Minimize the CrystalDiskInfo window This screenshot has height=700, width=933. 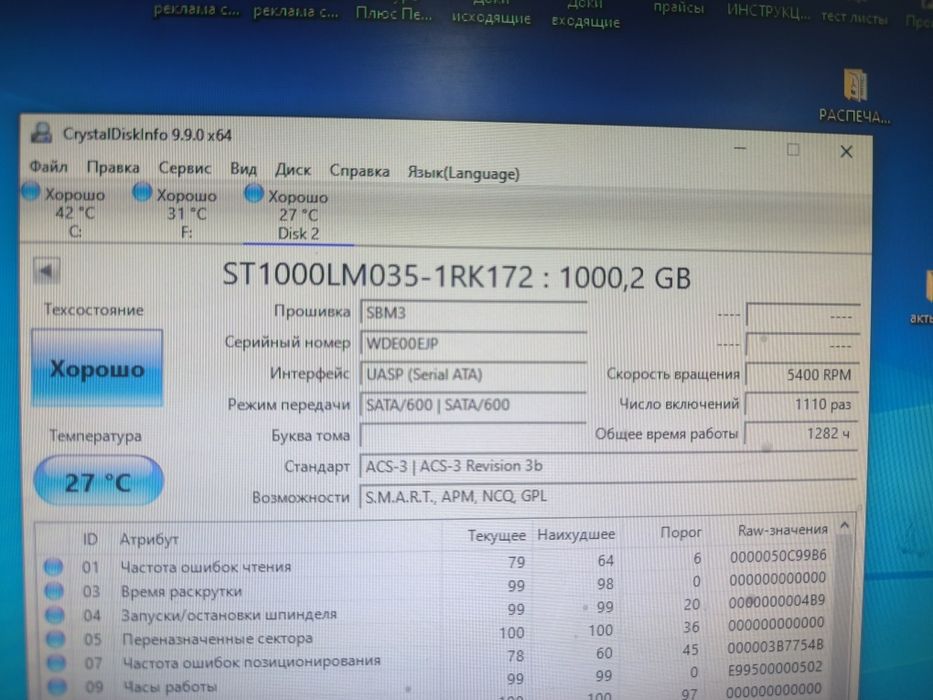740,148
